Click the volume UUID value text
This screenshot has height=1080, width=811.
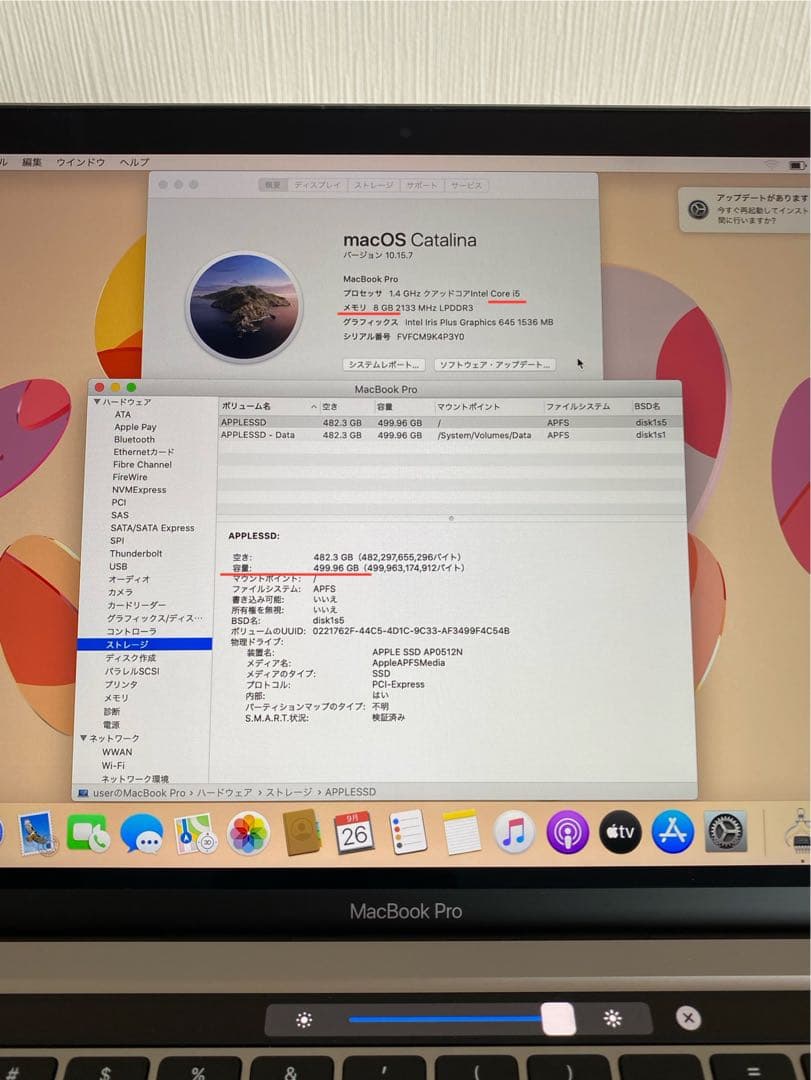pos(411,630)
